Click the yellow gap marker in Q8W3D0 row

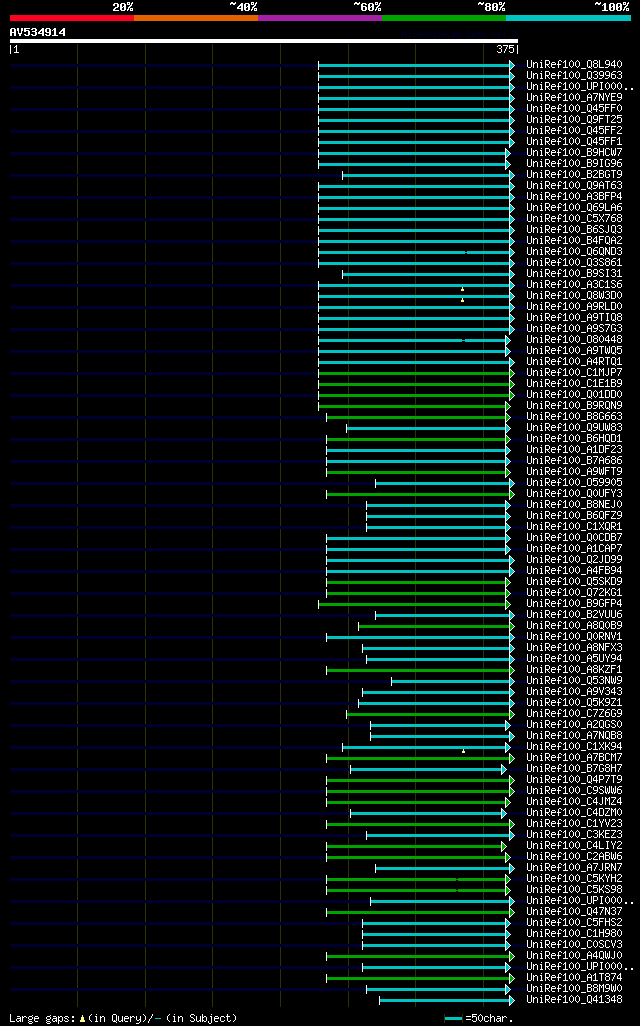pyautogui.click(x=463, y=300)
